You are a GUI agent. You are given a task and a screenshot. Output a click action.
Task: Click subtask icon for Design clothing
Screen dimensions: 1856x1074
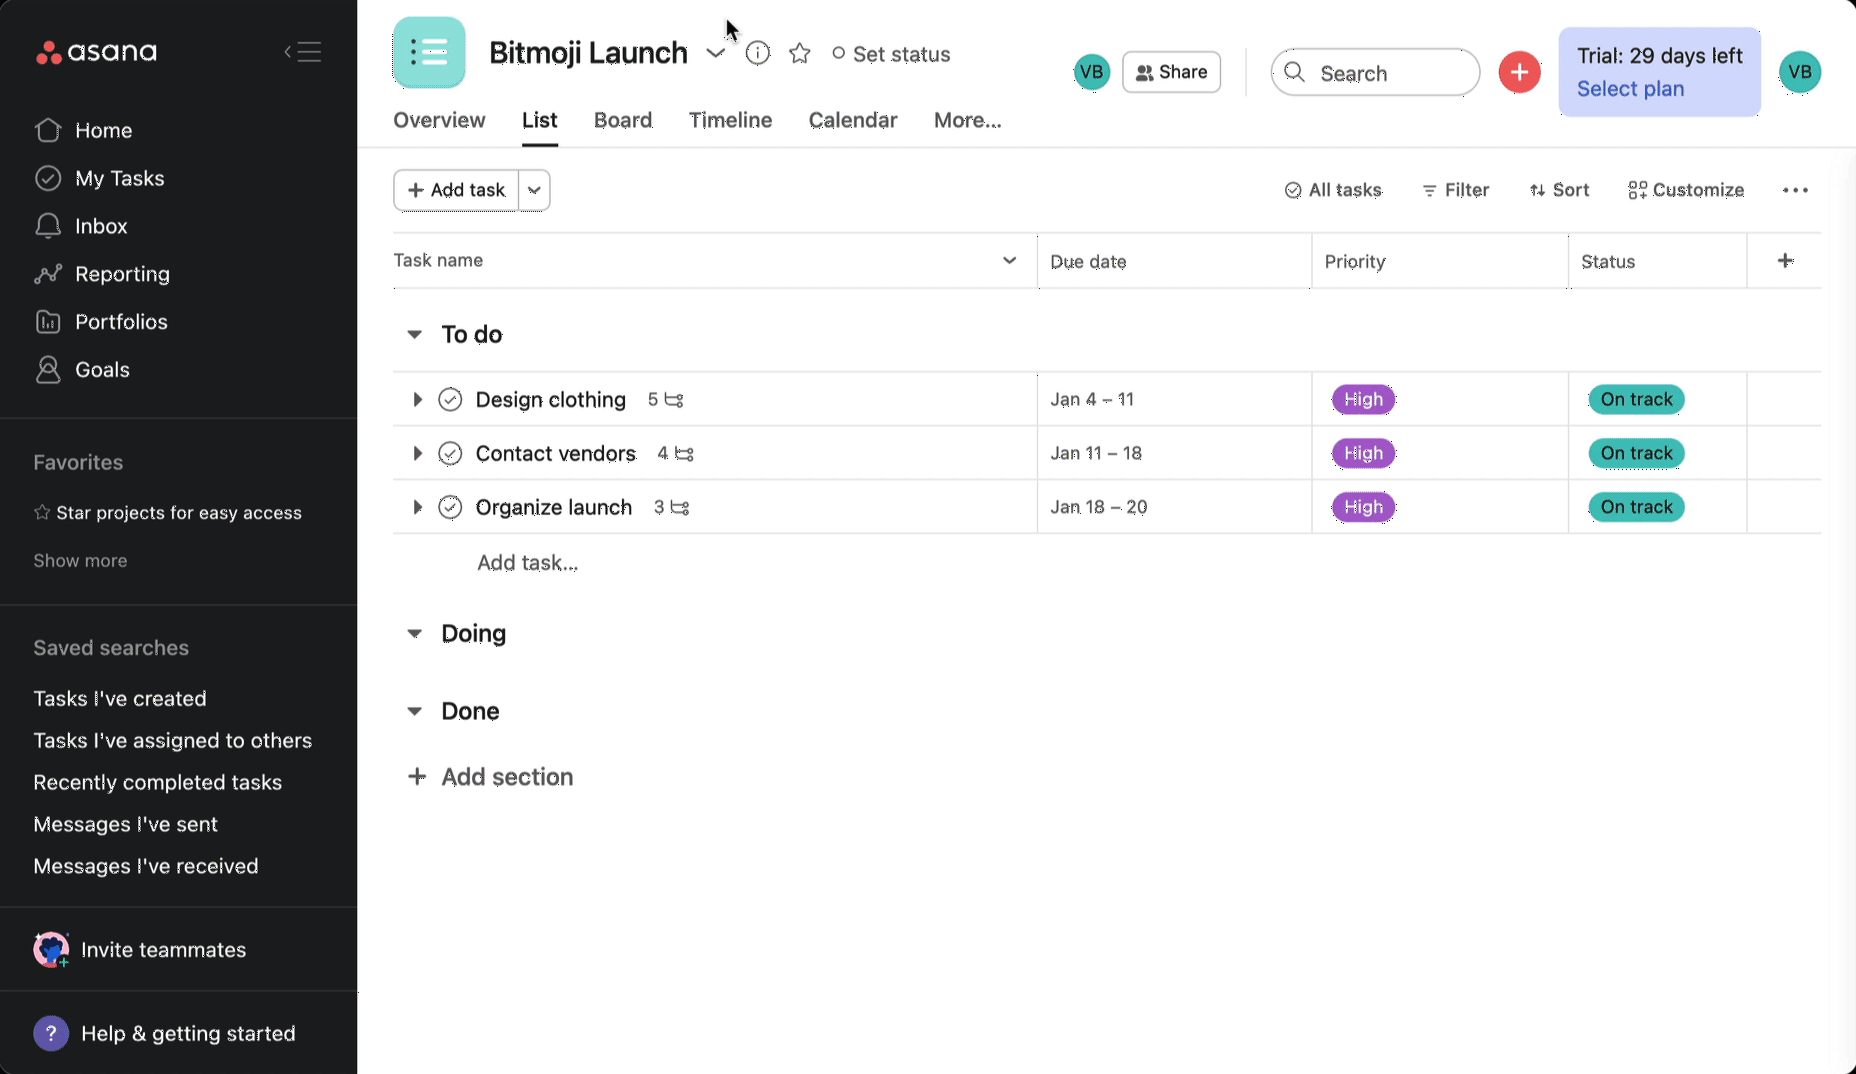pyautogui.click(x=674, y=400)
